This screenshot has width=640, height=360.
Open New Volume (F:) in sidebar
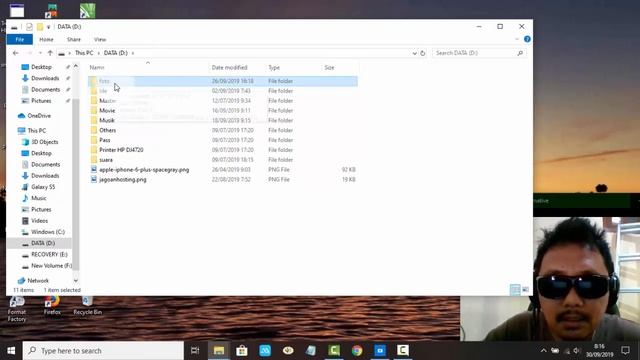tap(51, 266)
